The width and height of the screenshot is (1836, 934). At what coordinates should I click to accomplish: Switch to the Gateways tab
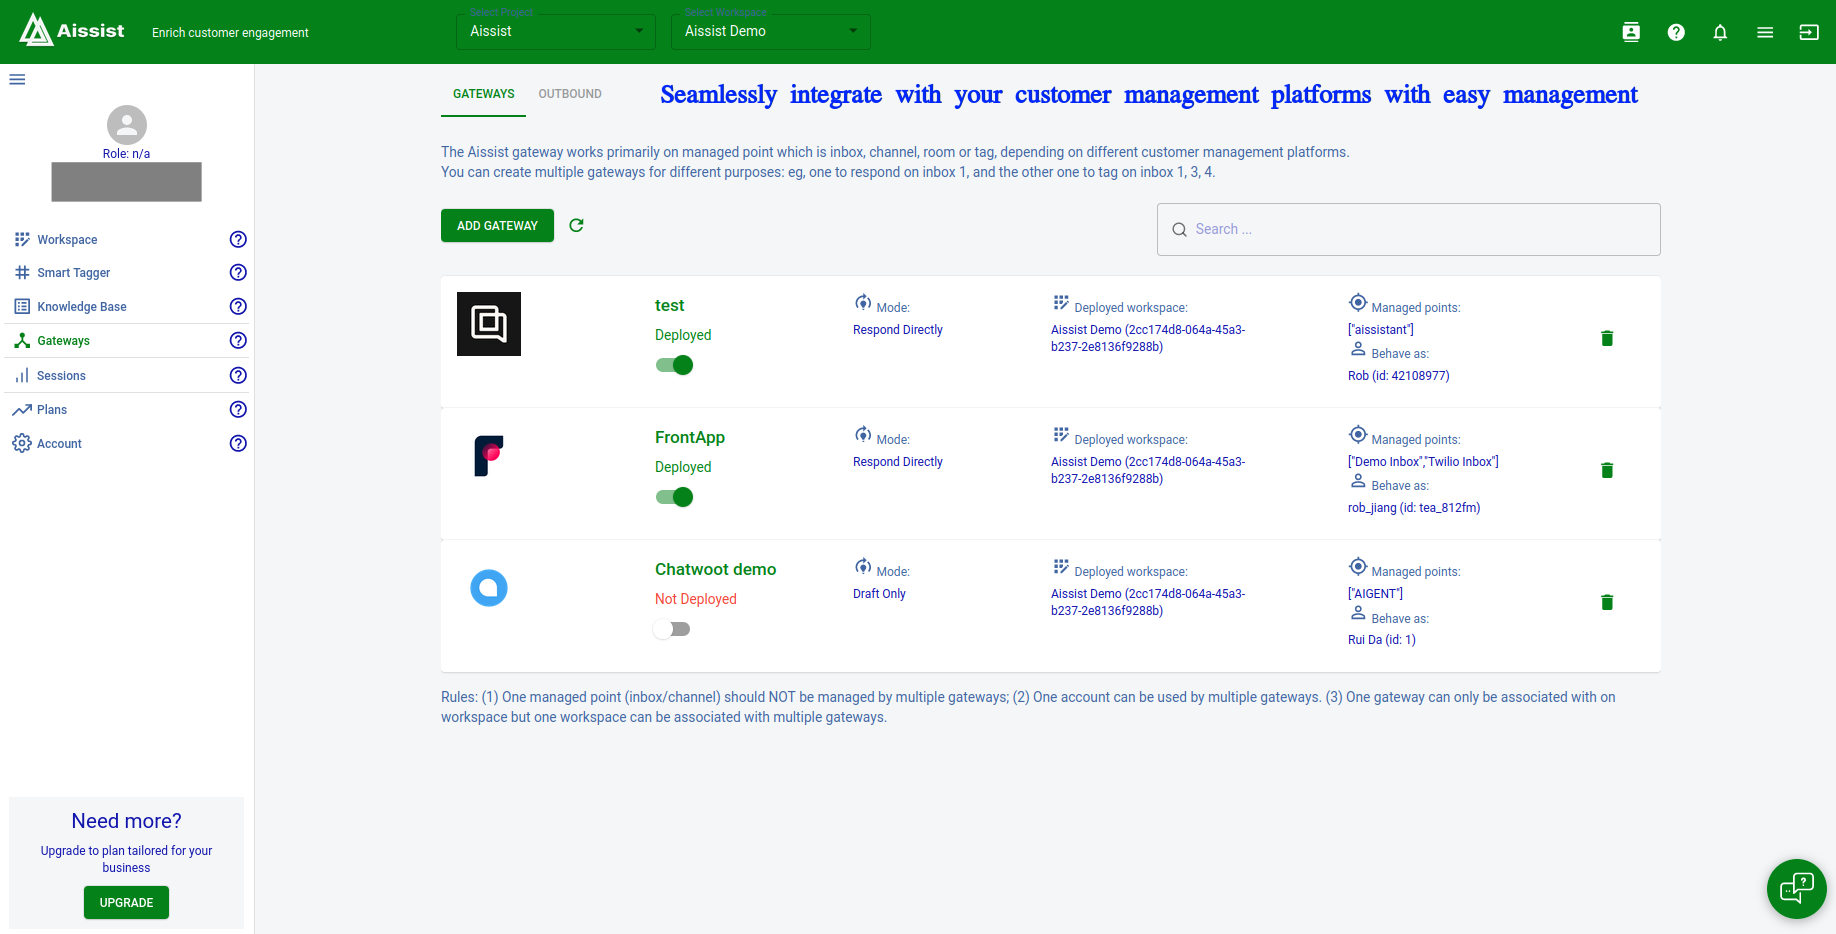(484, 94)
